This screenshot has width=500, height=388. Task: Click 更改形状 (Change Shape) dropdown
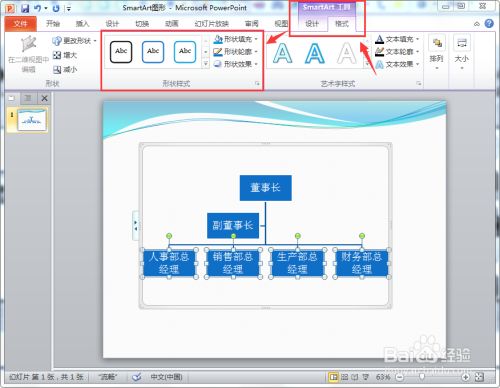pyautogui.click(x=74, y=41)
